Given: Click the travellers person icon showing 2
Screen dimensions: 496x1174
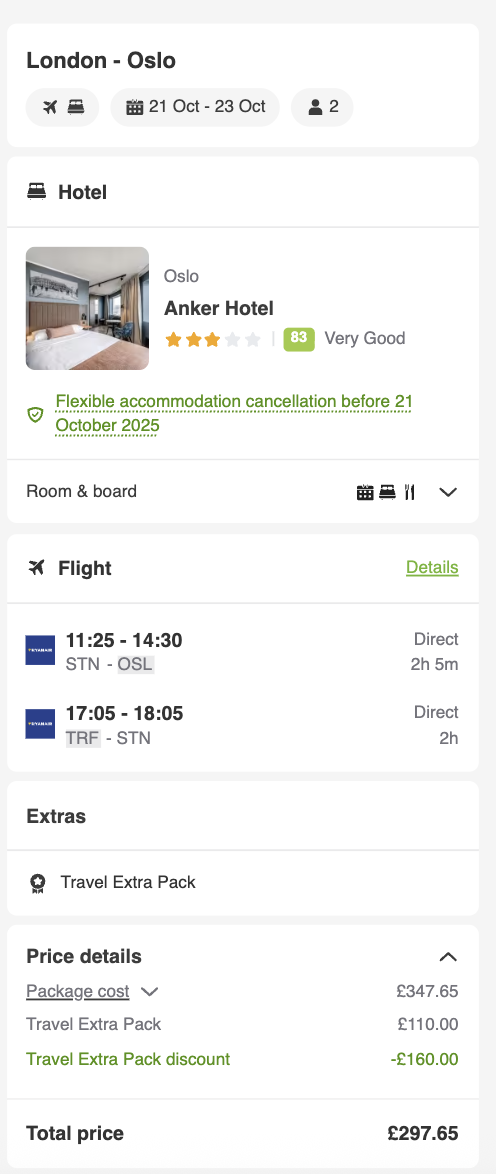Looking at the screenshot, I should pos(315,107).
